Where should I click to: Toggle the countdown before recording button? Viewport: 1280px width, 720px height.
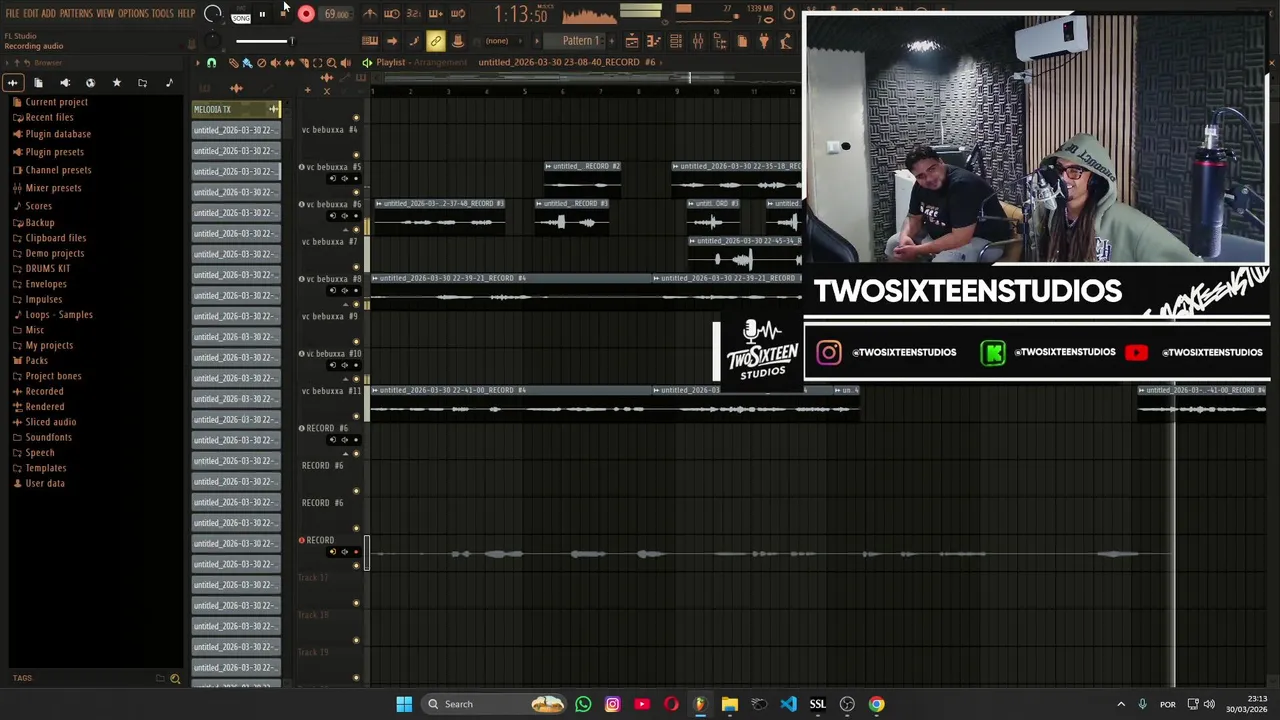[414, 14]
